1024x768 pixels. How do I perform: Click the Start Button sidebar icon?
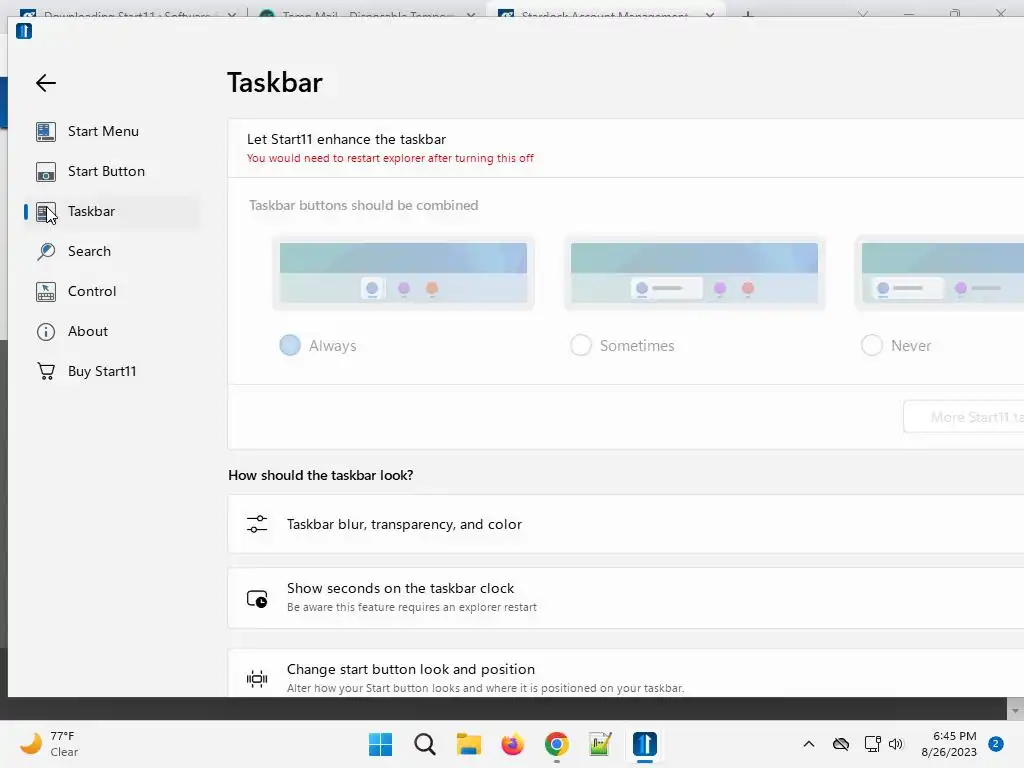(x=46, y=172)
